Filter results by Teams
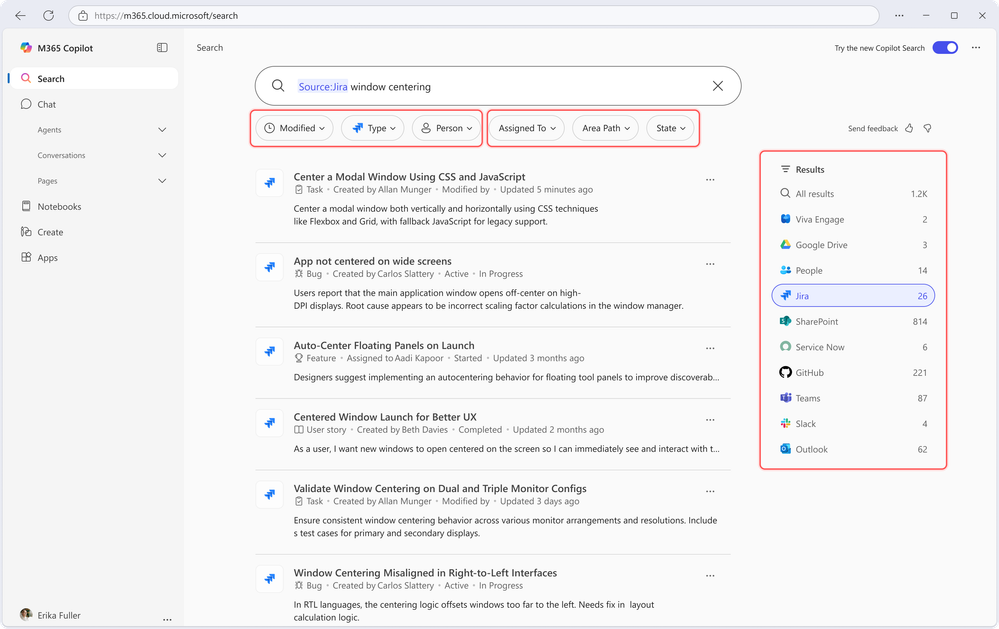999x629 pixels. coord(853,398)
